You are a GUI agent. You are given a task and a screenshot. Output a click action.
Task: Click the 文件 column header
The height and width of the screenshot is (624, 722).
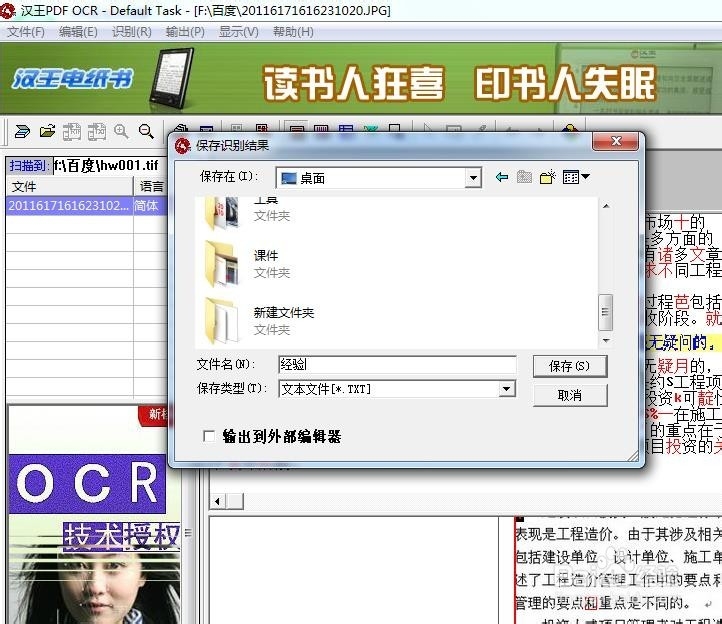(x=70, y=187)
